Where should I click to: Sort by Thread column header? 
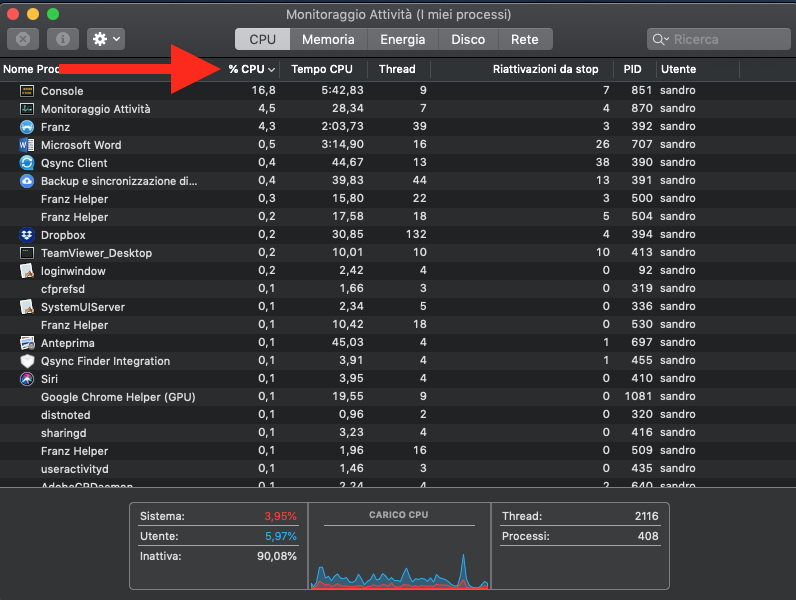[397, 69]
